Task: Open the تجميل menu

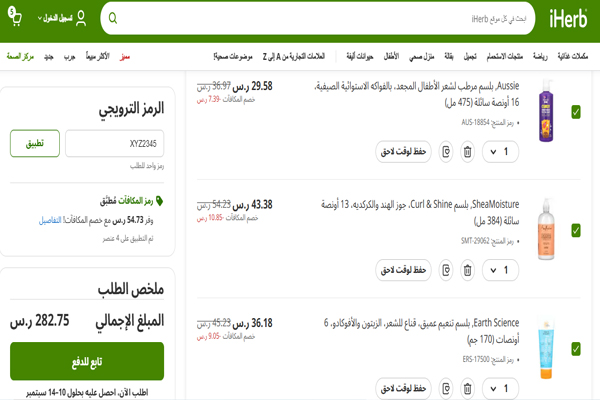Action: [x=470, y=57]
